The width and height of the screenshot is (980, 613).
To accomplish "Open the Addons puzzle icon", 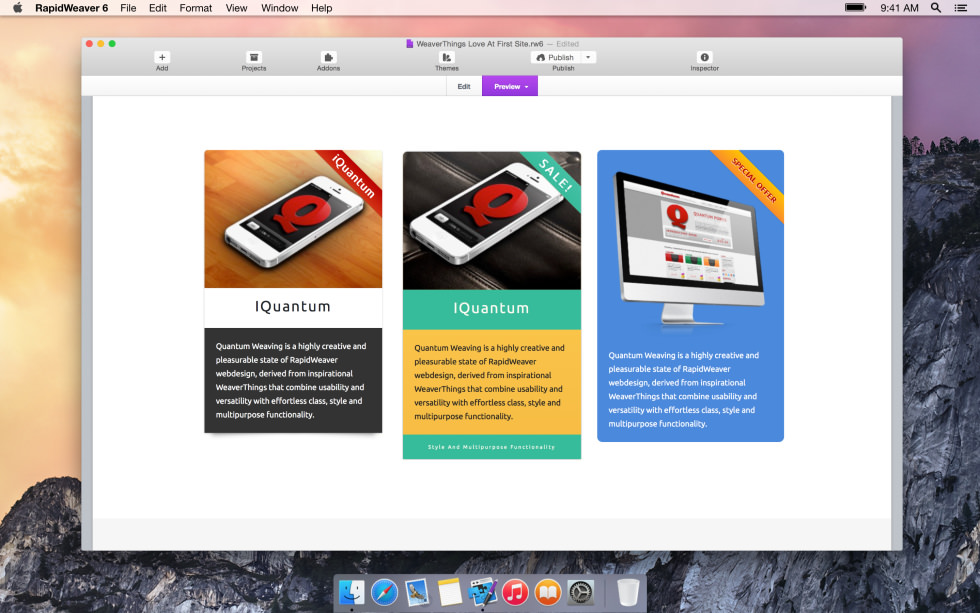I will (328, 57).
